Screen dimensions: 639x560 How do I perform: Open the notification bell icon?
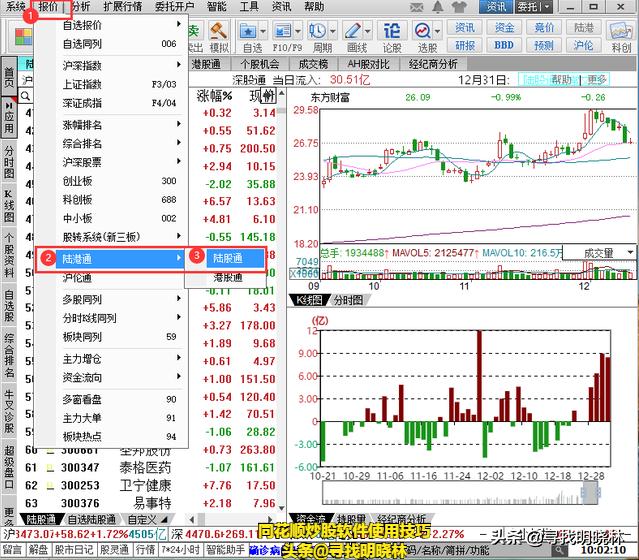(x=438, y=7)
